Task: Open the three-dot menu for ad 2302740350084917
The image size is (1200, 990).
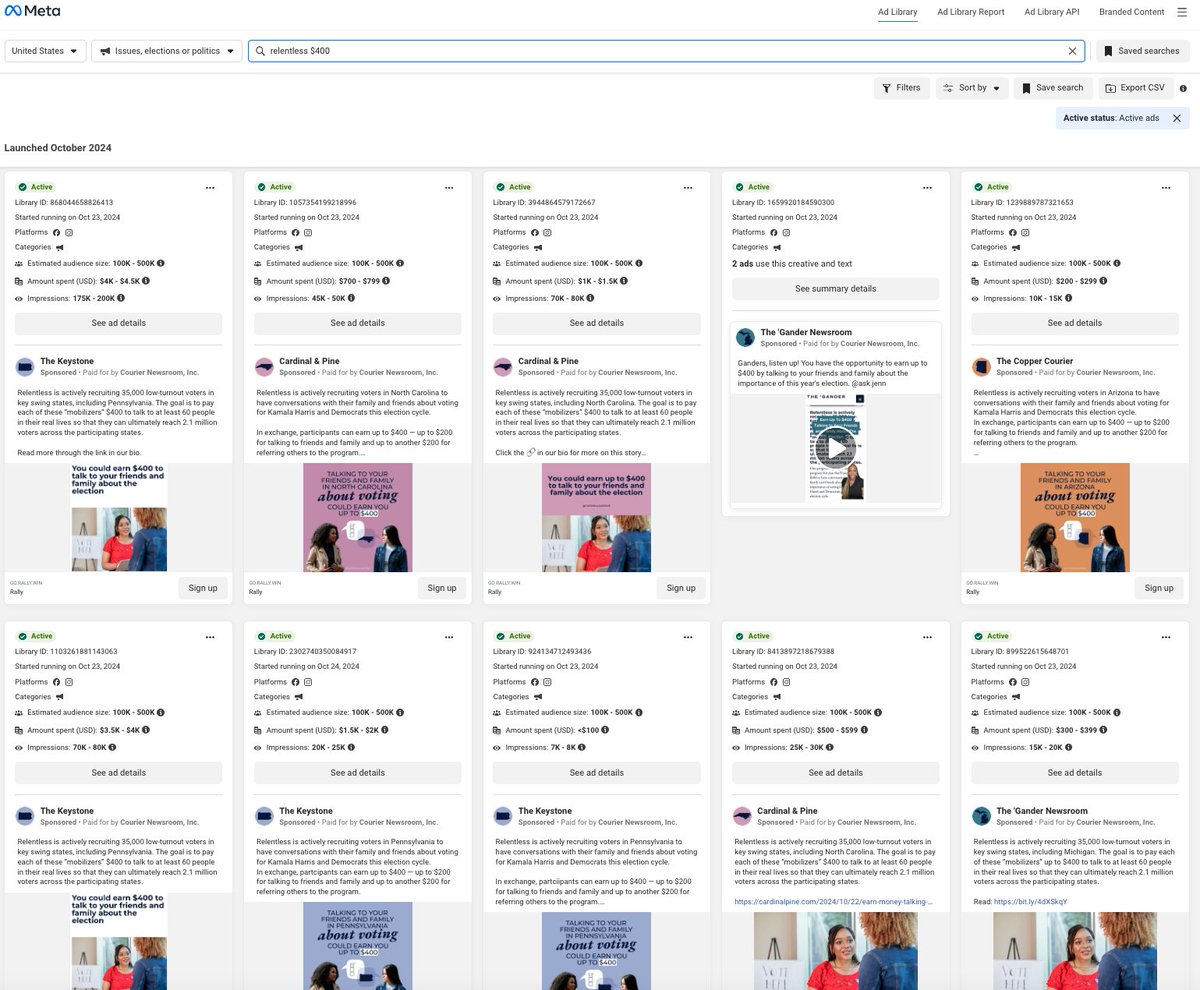Action: [x=449, y=637]
